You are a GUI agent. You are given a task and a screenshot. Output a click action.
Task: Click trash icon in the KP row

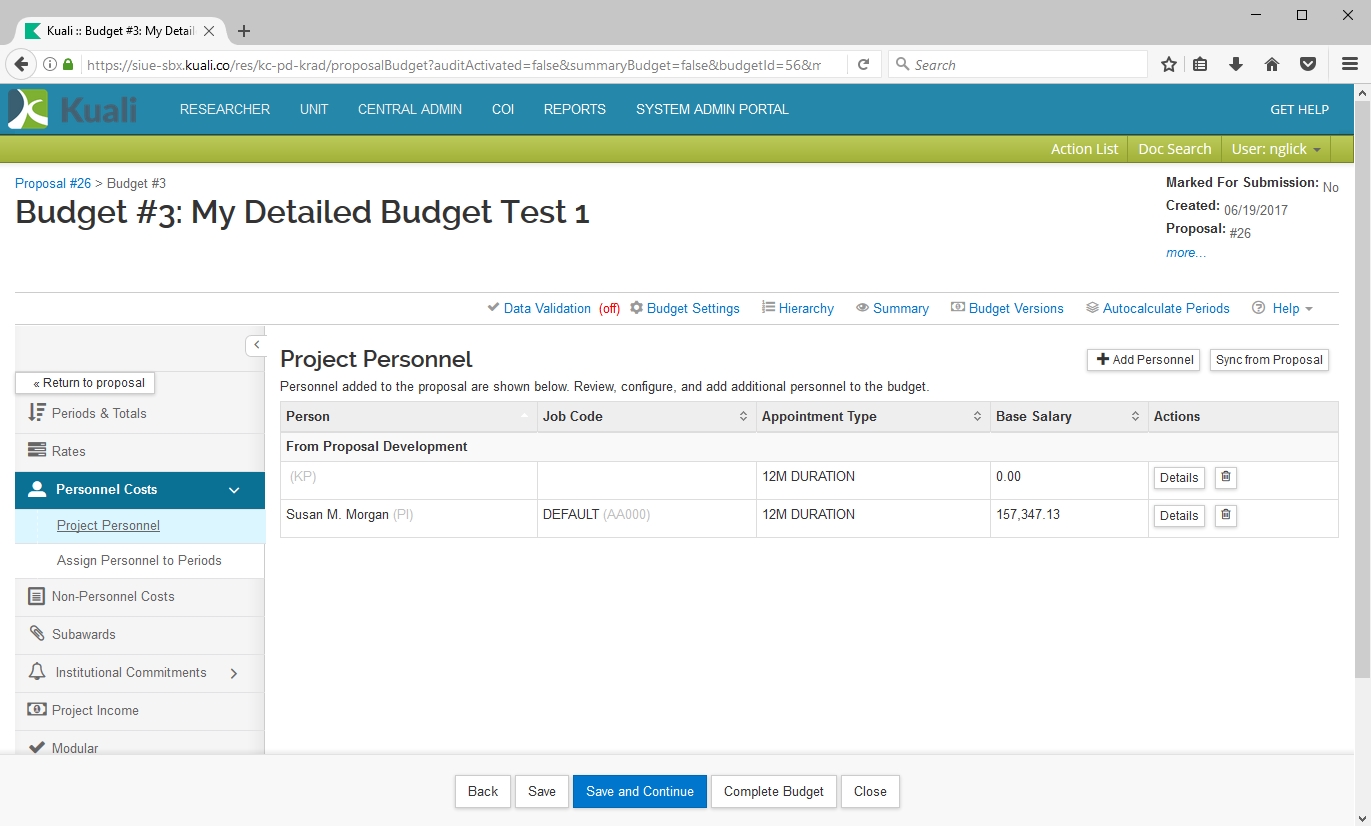(1226, 477)
